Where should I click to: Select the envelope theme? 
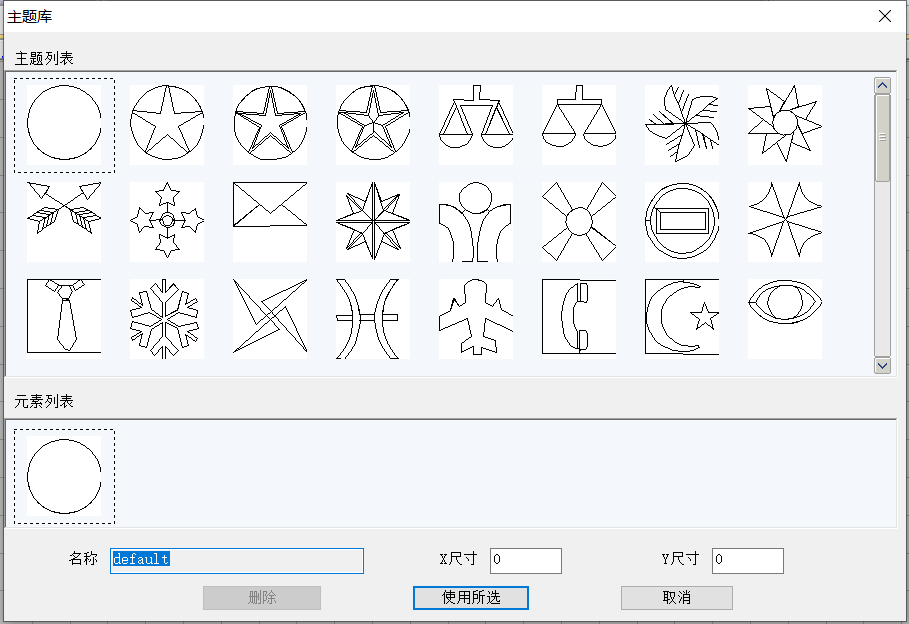[x=270, y=222]
